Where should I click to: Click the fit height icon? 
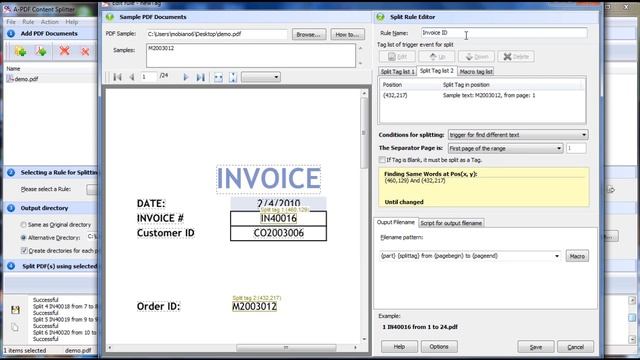pos(233,77)
